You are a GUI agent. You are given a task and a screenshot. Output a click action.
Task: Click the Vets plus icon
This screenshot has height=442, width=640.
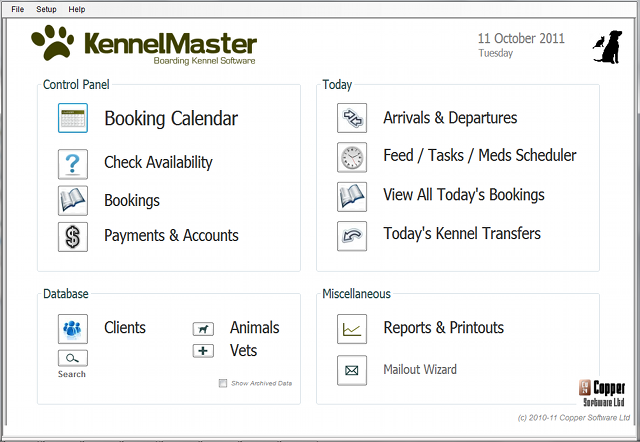click(203, 351)
